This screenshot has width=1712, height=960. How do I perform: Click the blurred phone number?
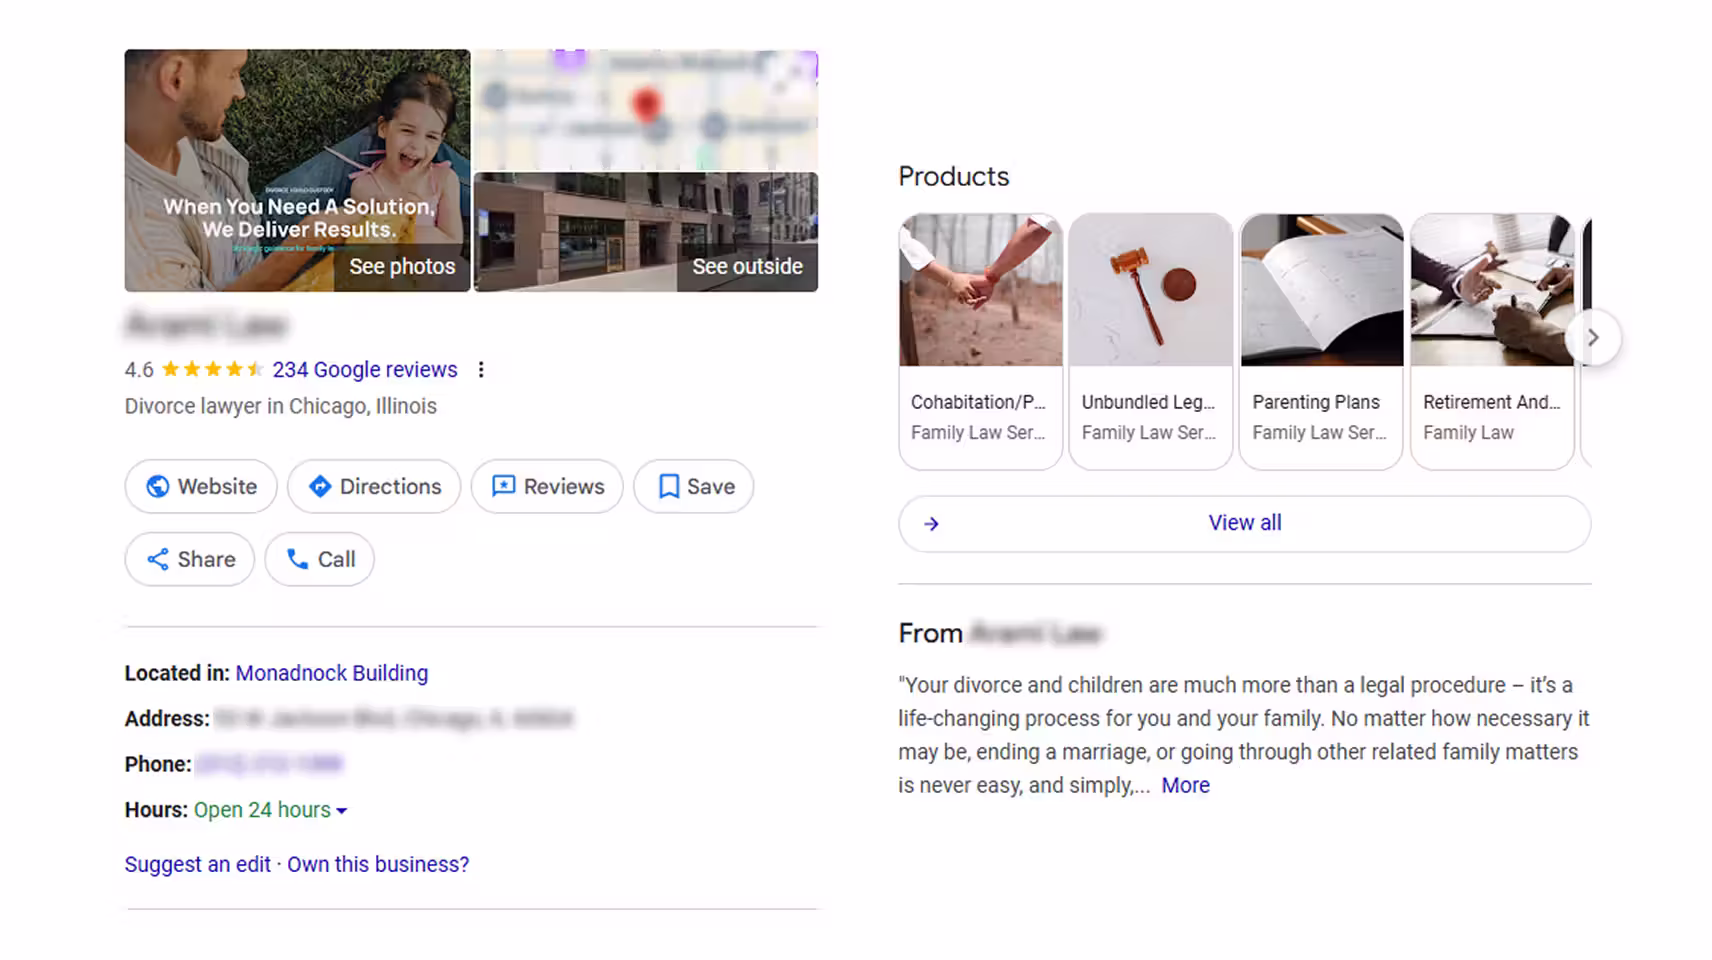tap(269, 764)
